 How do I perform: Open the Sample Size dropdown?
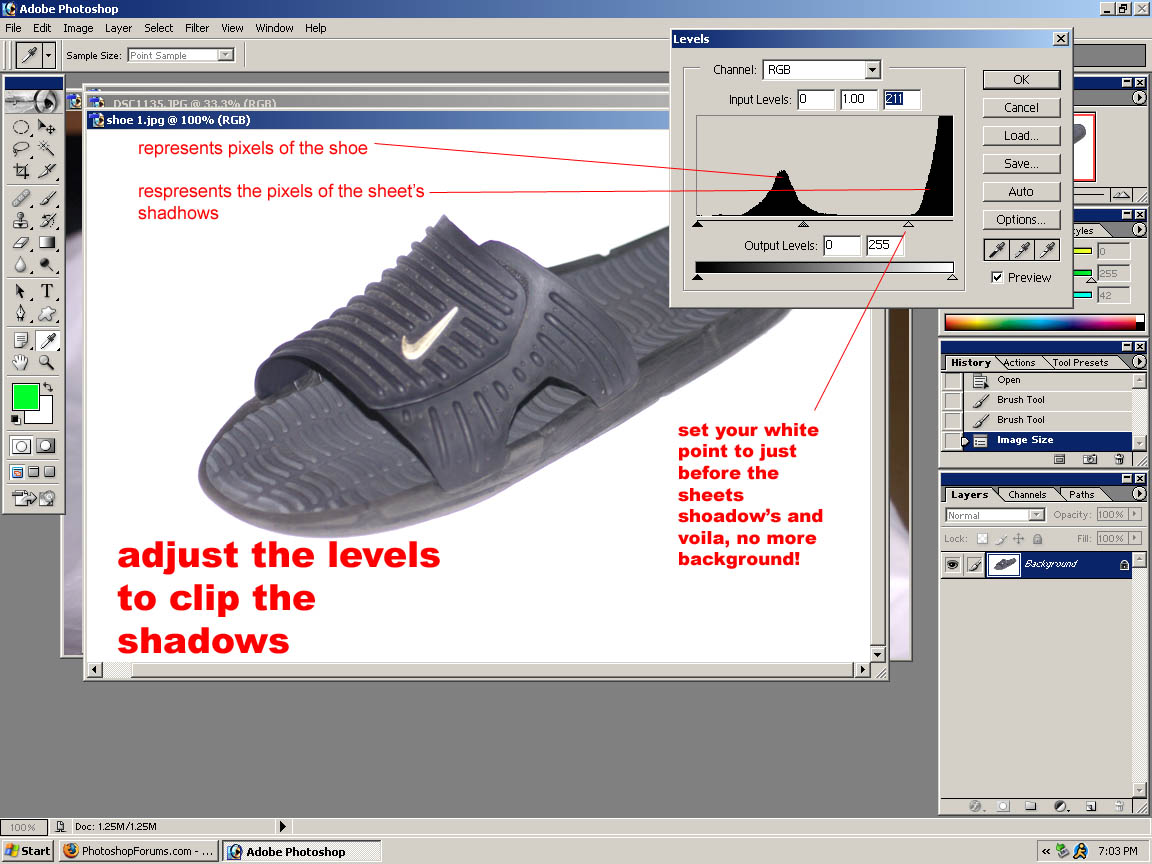coord(225,56)
